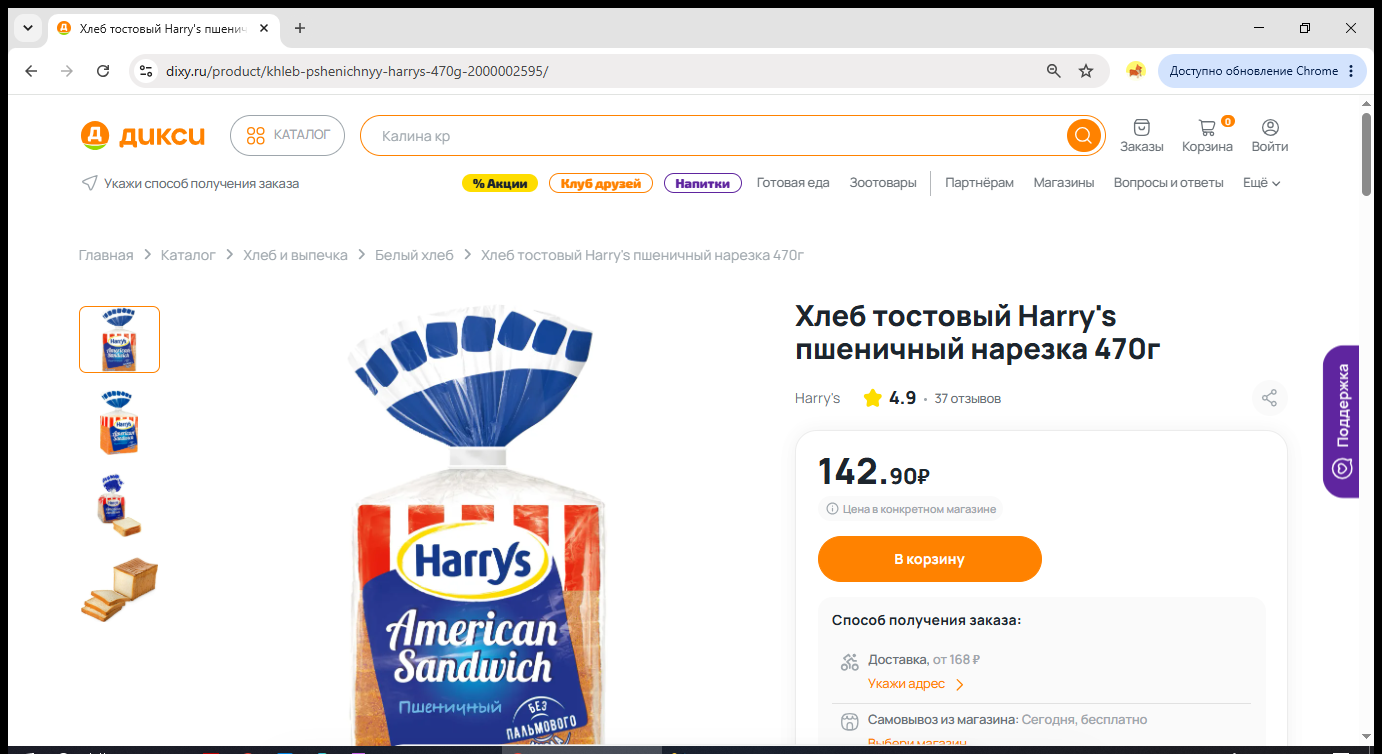Click the share icon near product rating
This screenshot has height=754, width=1382.
1269,398
